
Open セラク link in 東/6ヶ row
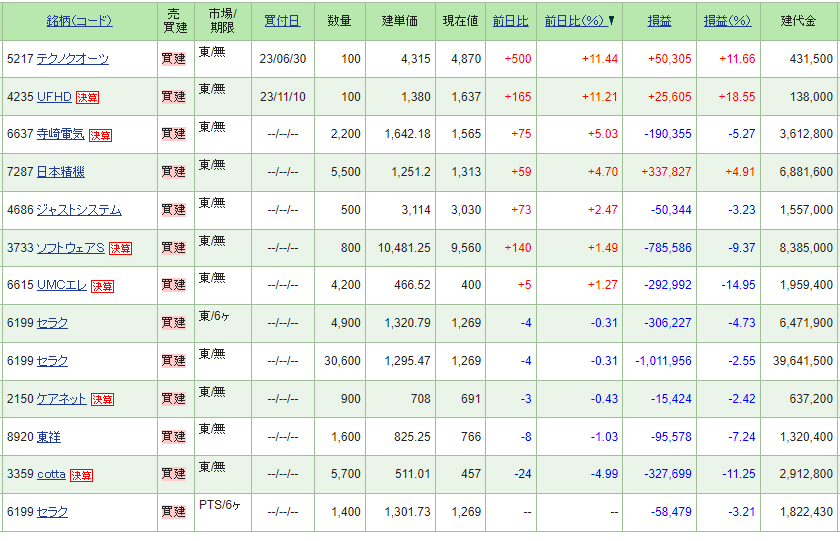pos(52,323)
